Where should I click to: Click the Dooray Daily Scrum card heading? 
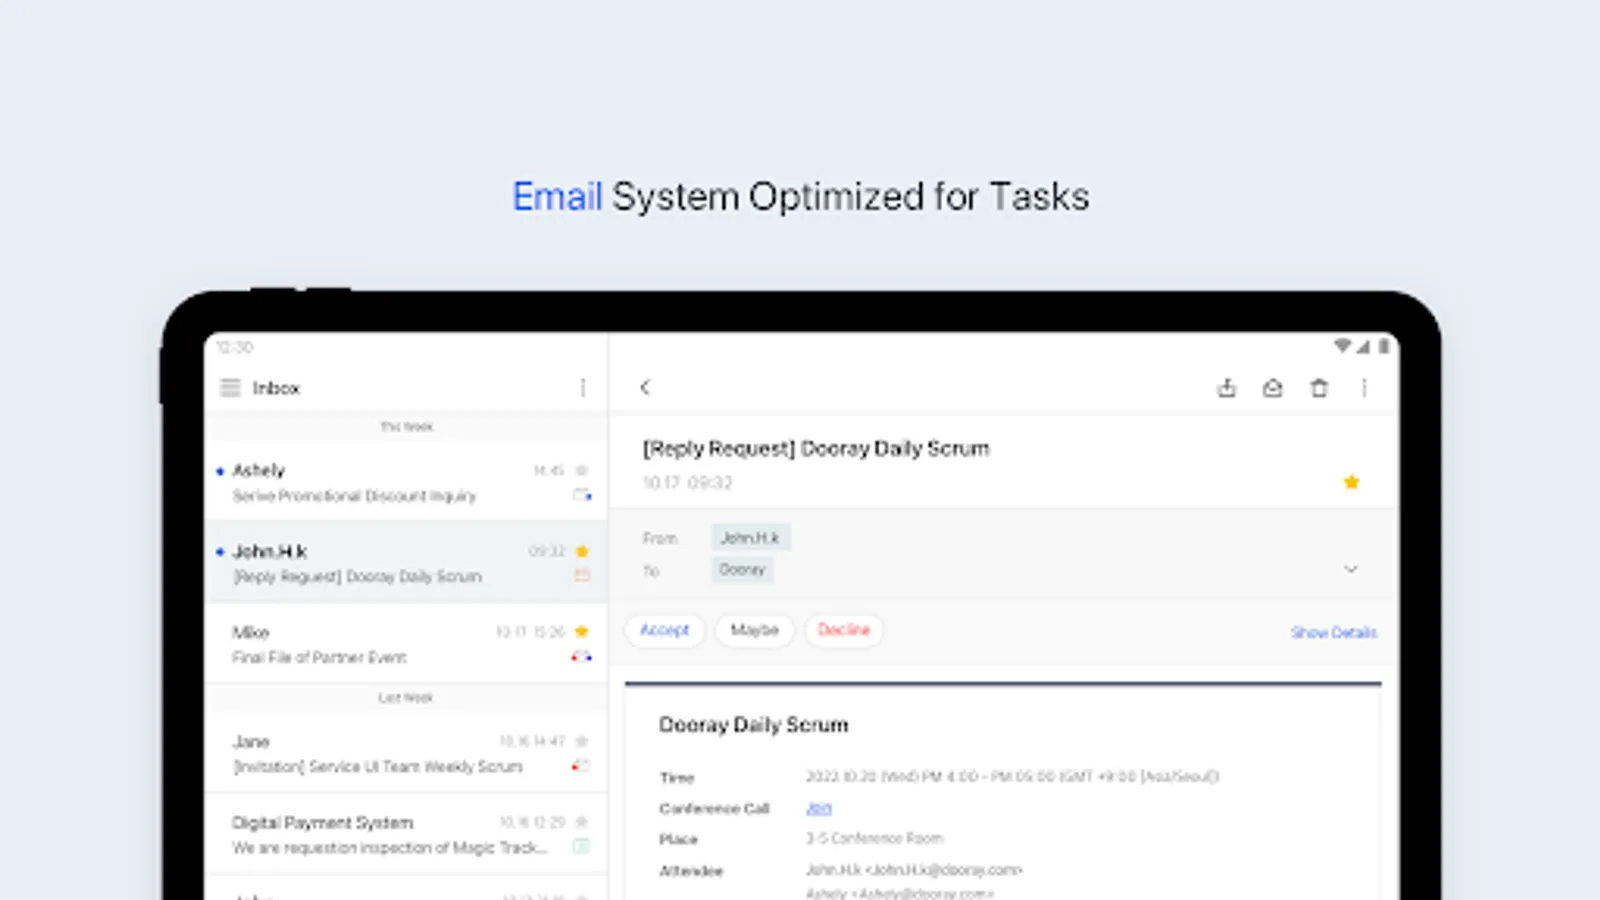pos(753,725)
